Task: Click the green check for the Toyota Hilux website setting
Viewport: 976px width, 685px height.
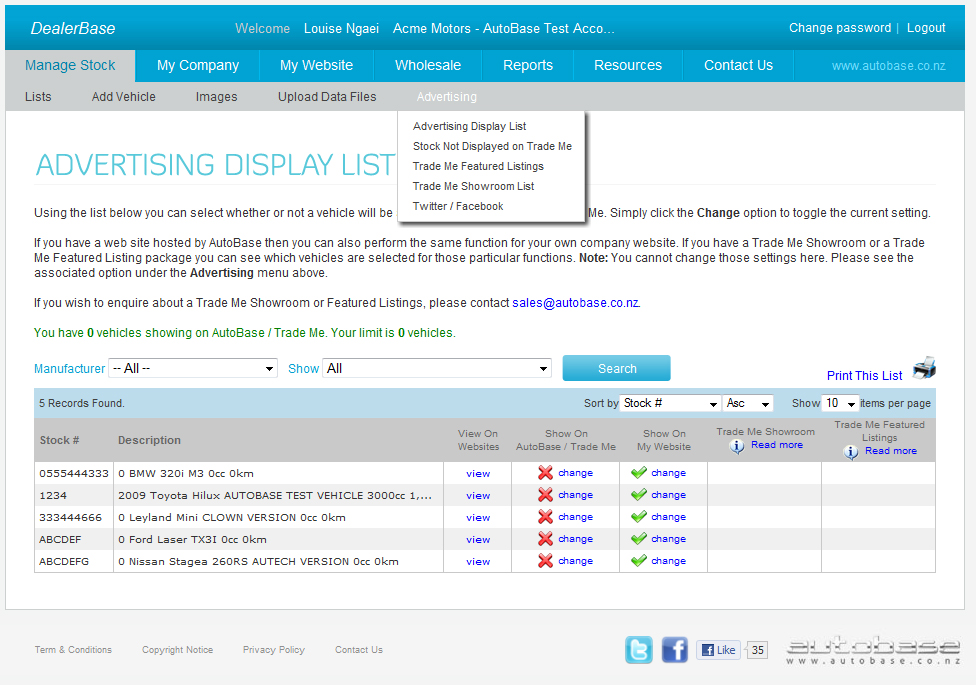Action: click(x=640, y=495)
